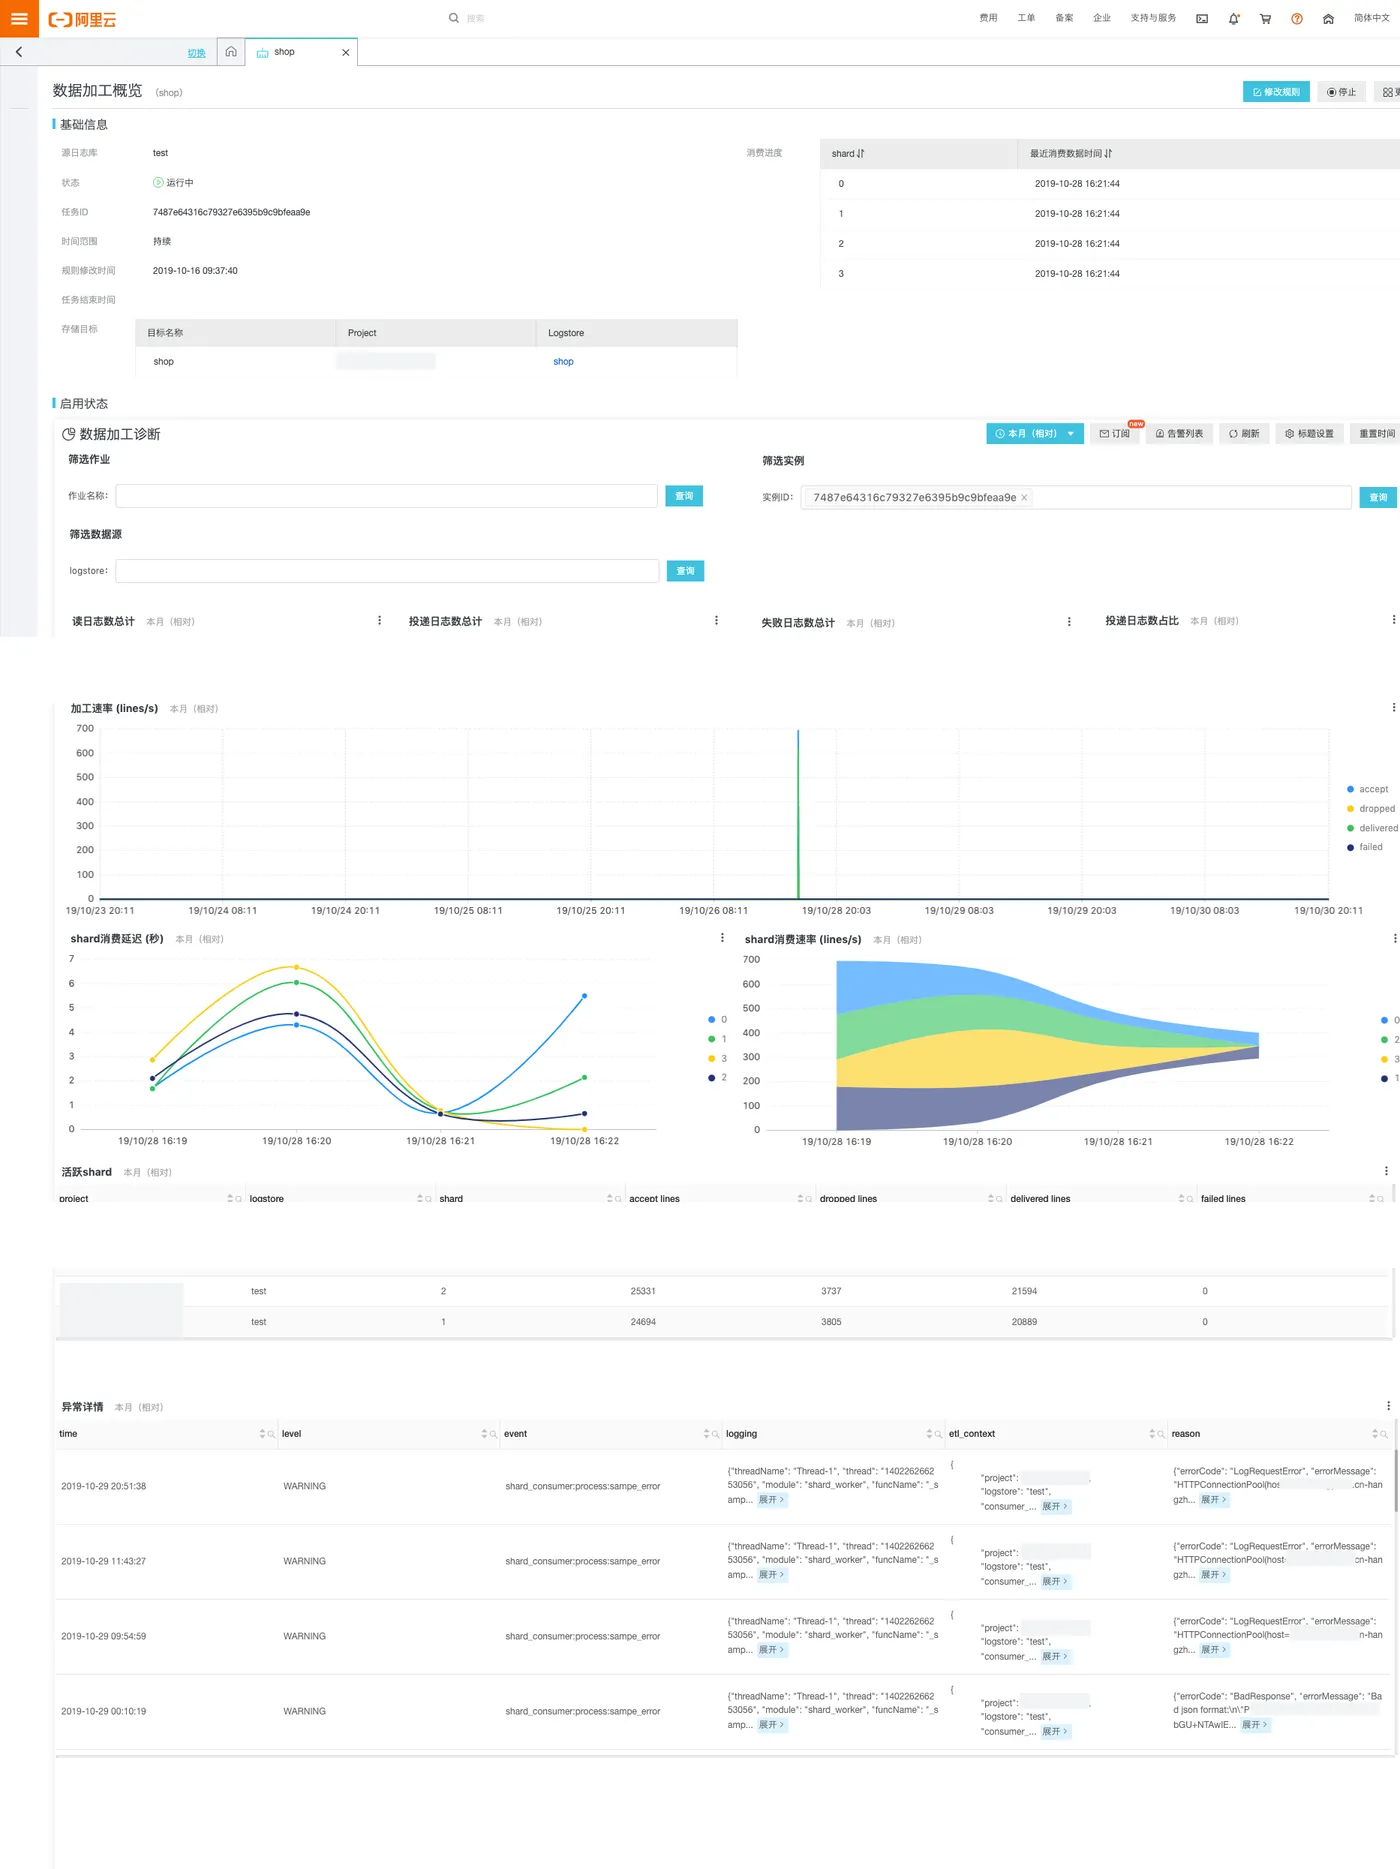Expand reason for 2019-10-29 00:10:19 row

point(1254,1725)
